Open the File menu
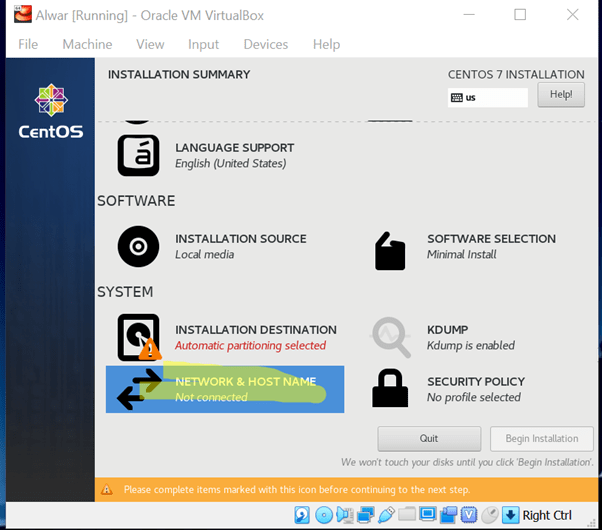The width and height of the screenshot is (602, 530). pos(28,44)
